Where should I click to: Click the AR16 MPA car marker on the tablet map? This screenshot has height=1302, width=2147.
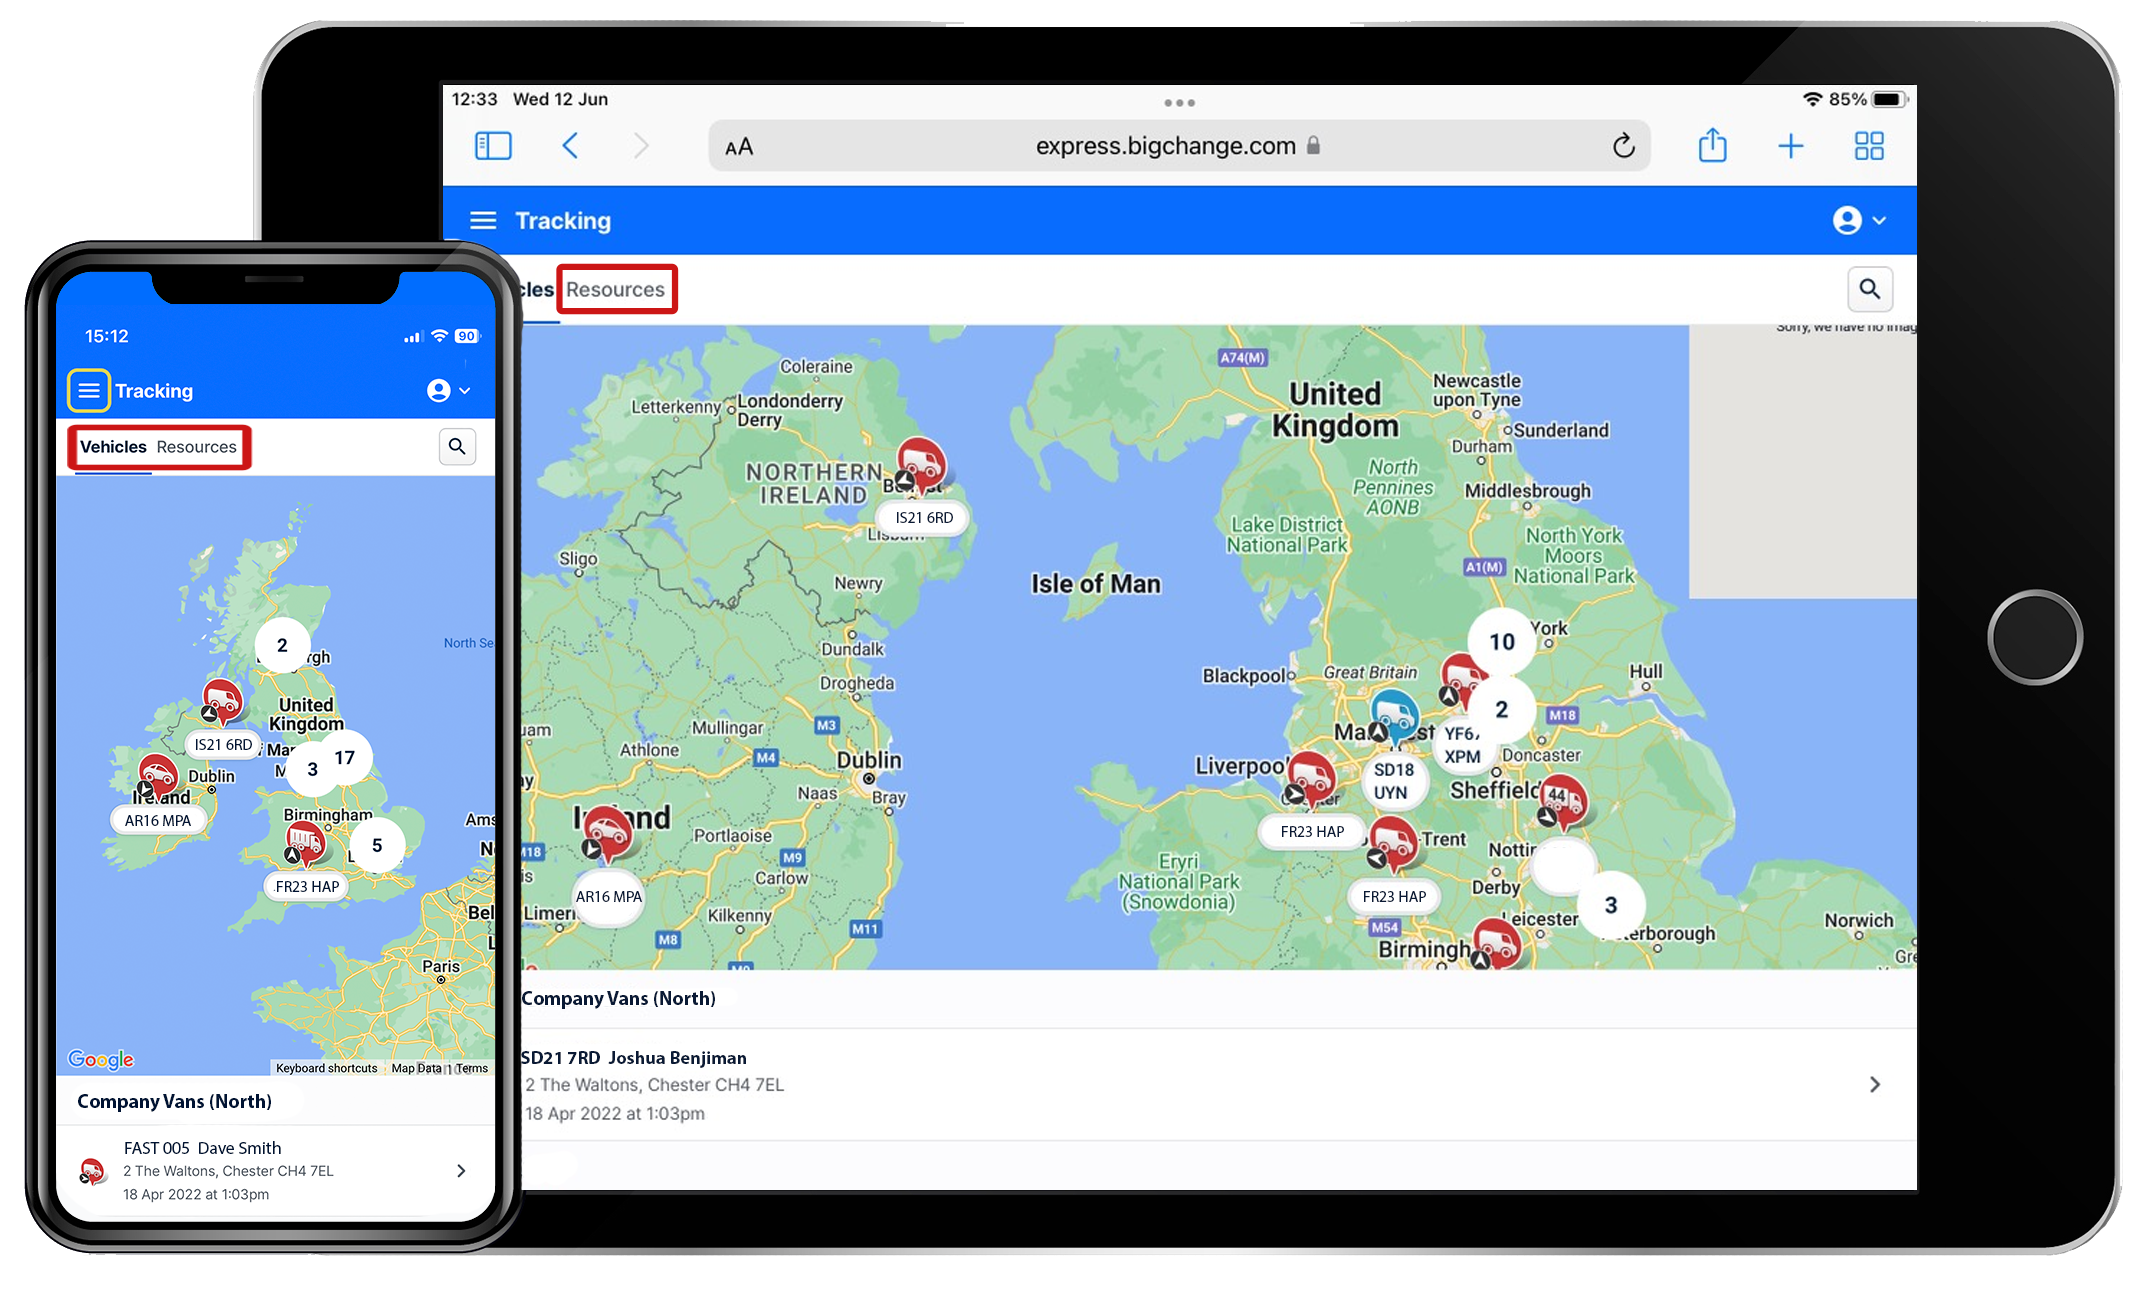pyautogui.click(x=608, y=833)
